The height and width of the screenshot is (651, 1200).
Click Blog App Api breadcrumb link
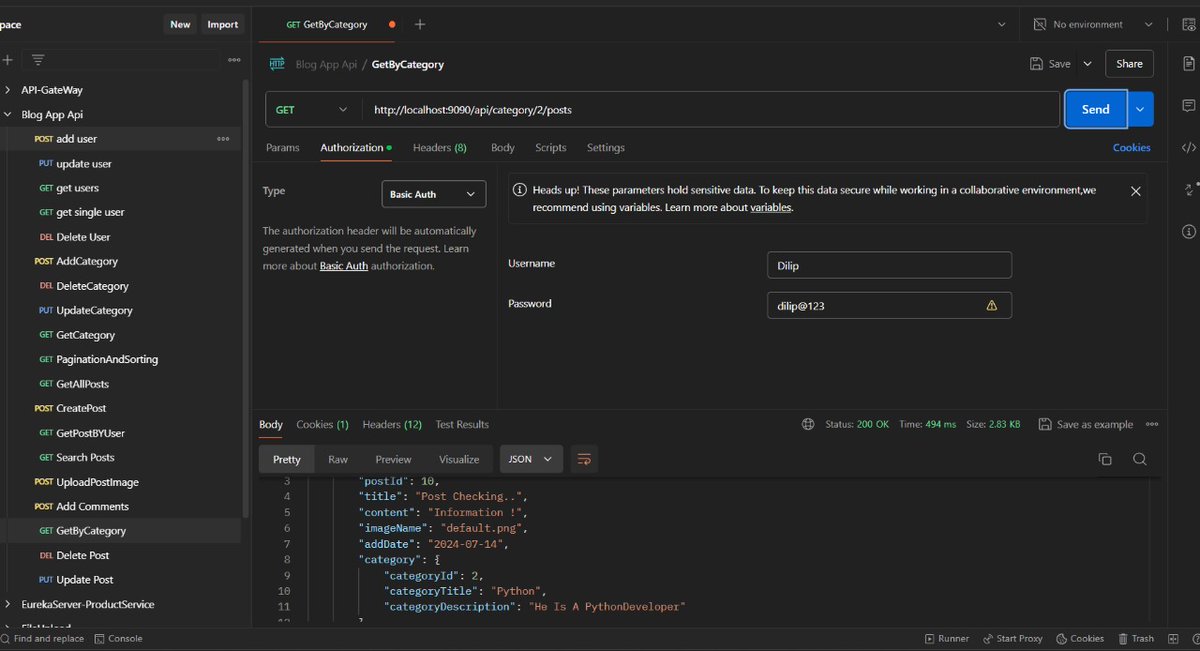pyautogui.click(x=326, y=64)
